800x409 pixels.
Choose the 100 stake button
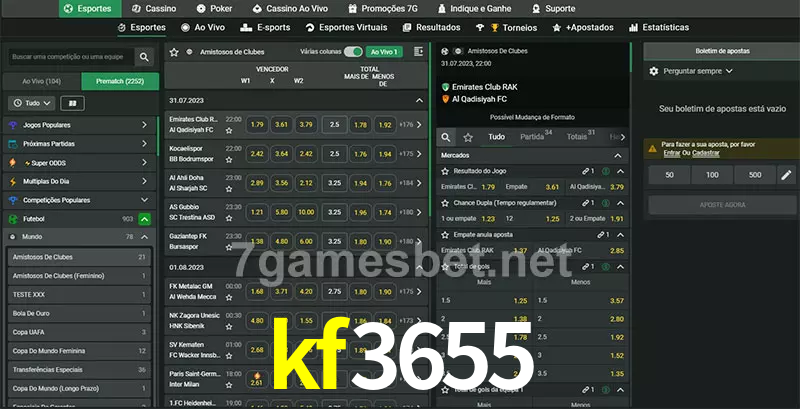click(712, 175)
